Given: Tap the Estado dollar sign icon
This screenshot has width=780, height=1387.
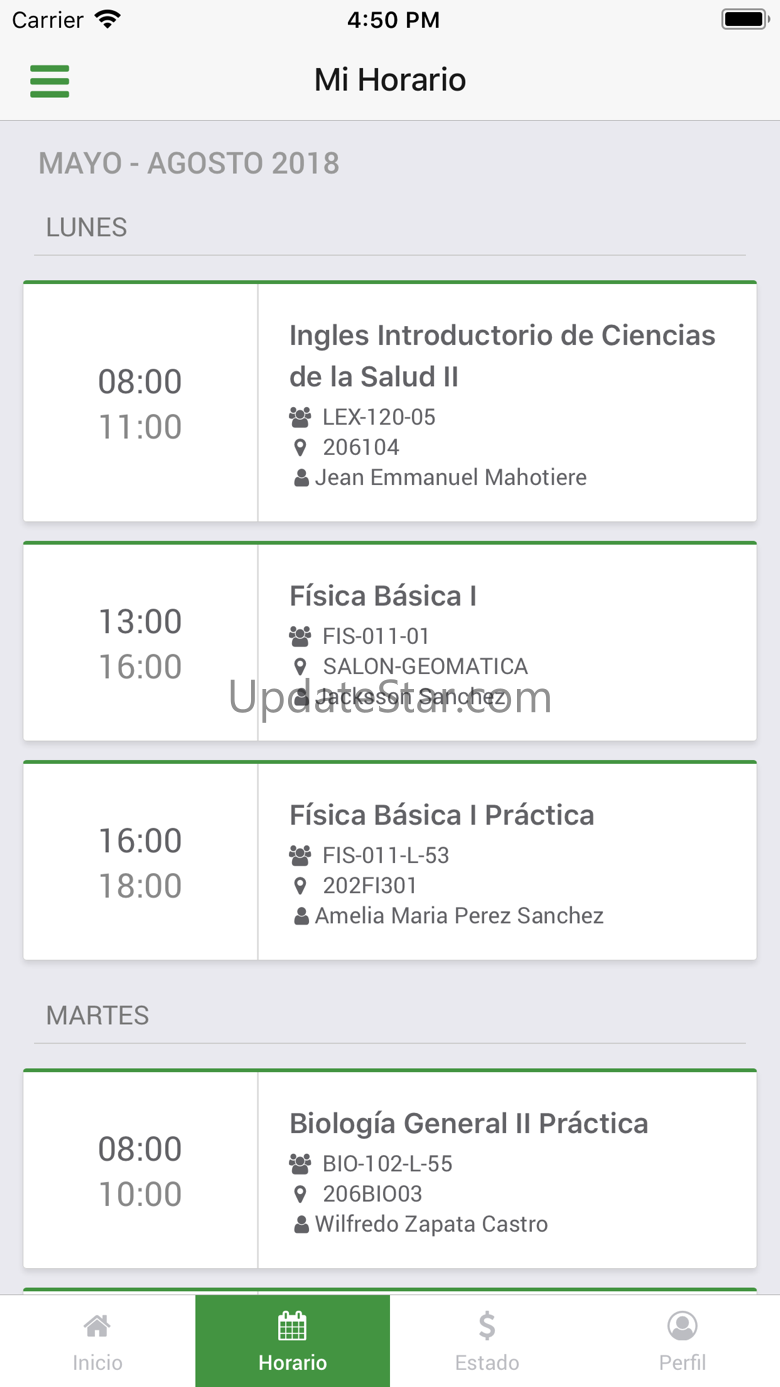Looking at the screenshot, I should 487,1326.
